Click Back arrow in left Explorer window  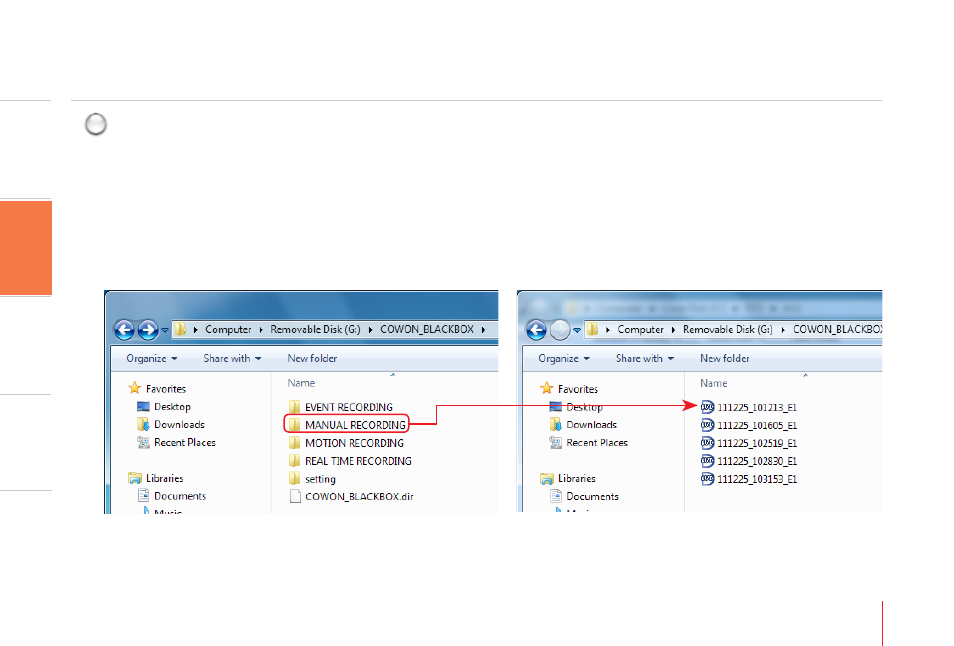(125, 330)
